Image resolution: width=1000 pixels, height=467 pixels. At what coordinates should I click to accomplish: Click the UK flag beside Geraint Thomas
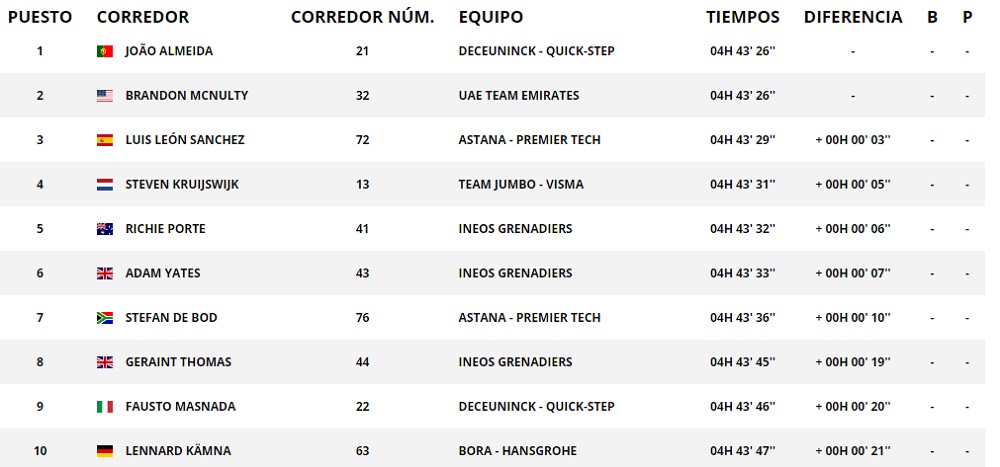pyautogui.click(x=105, y=362)
